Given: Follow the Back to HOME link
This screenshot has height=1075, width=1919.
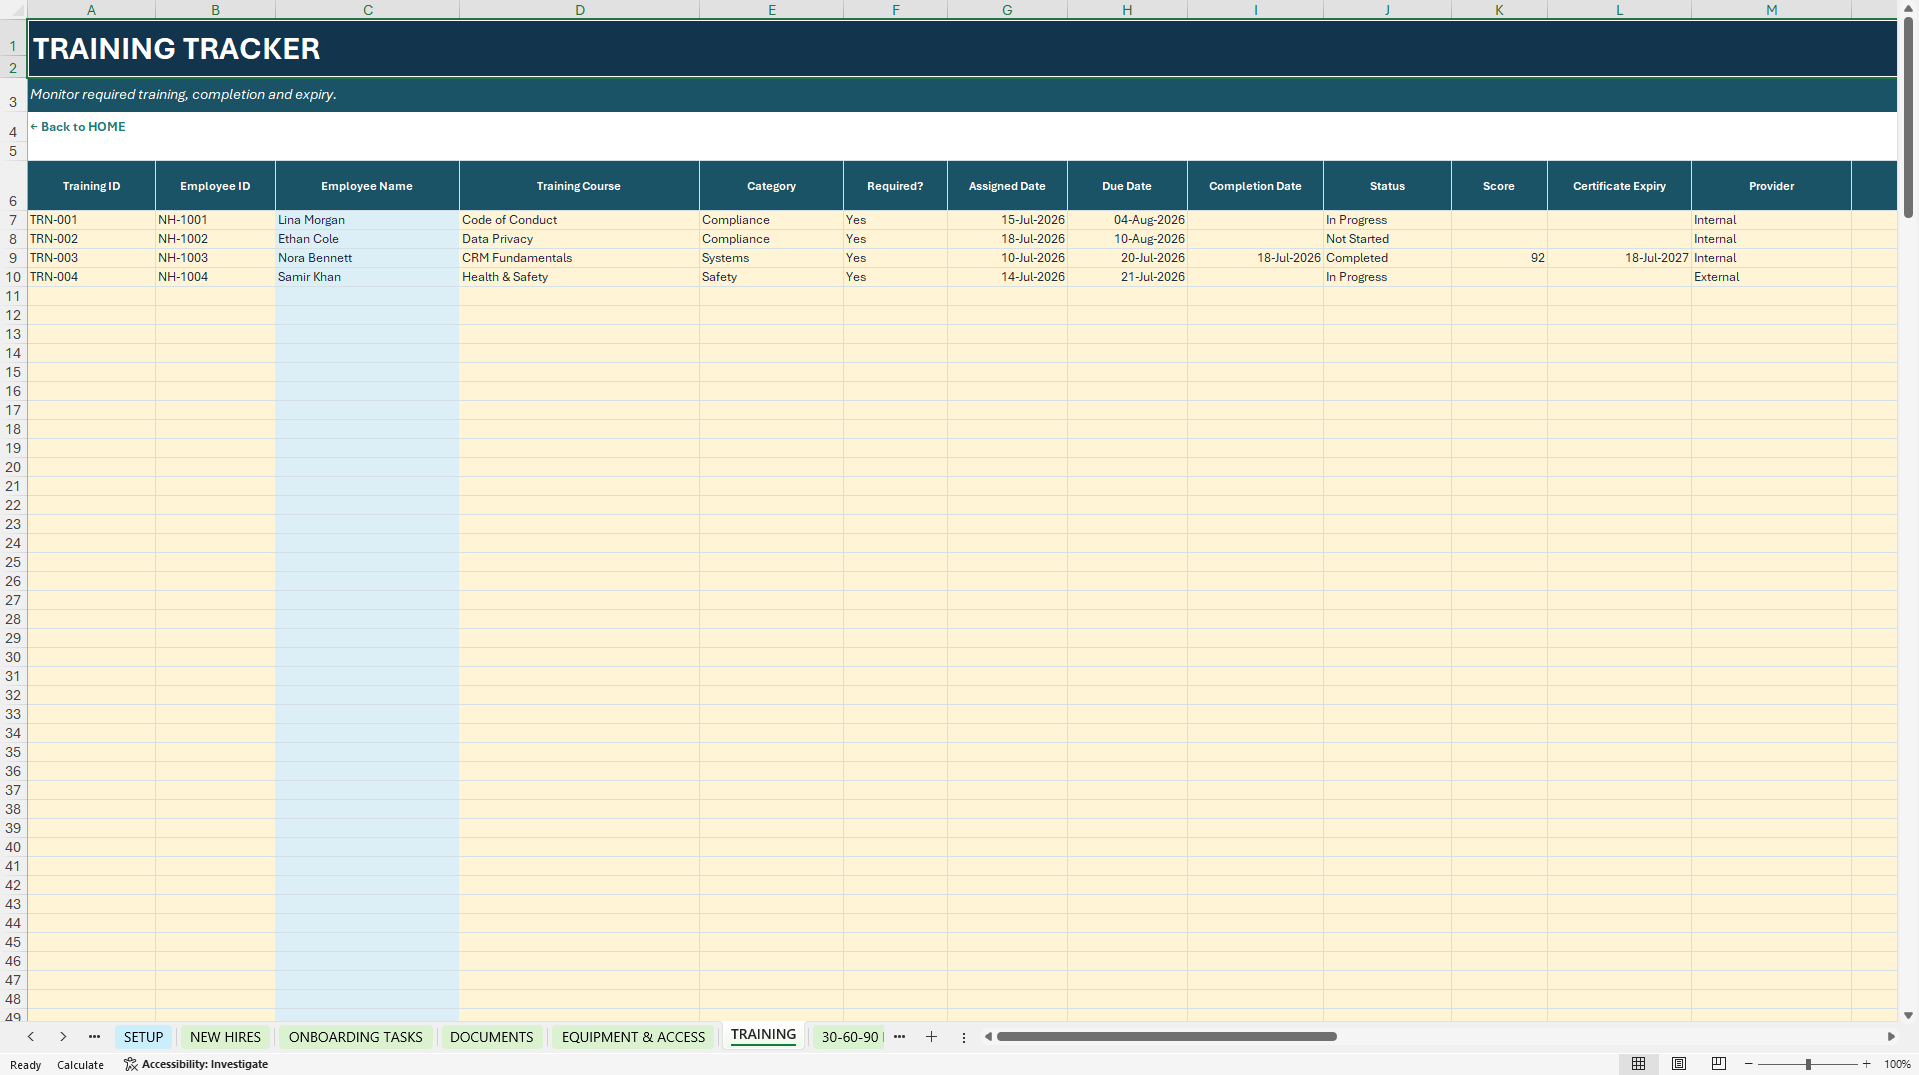Looking at the screenshot, I should click(x=78, y=127).
